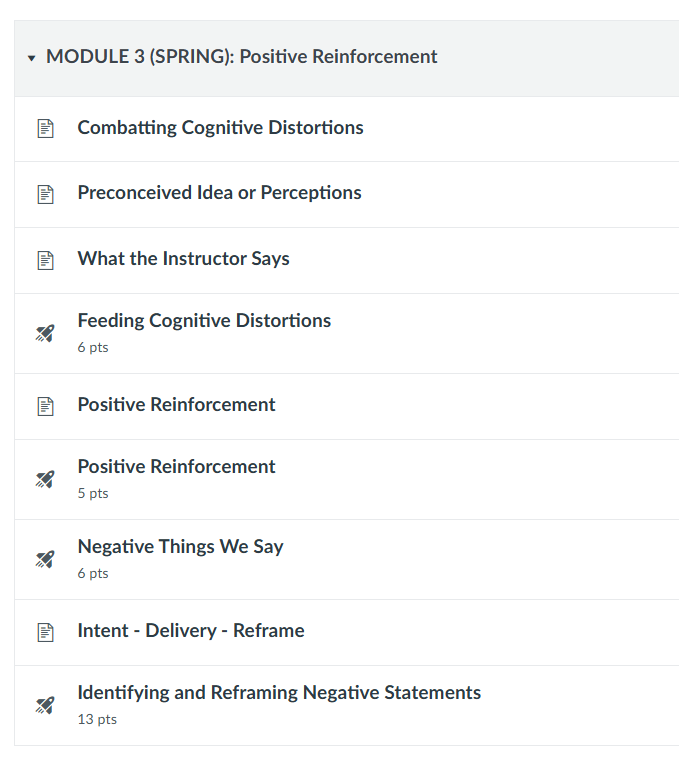Screen dimensions: 679x777
Task: Open Identifying and Reframing Negative Statements quiz
Action: pyautogui.click(x=279, y=693)
